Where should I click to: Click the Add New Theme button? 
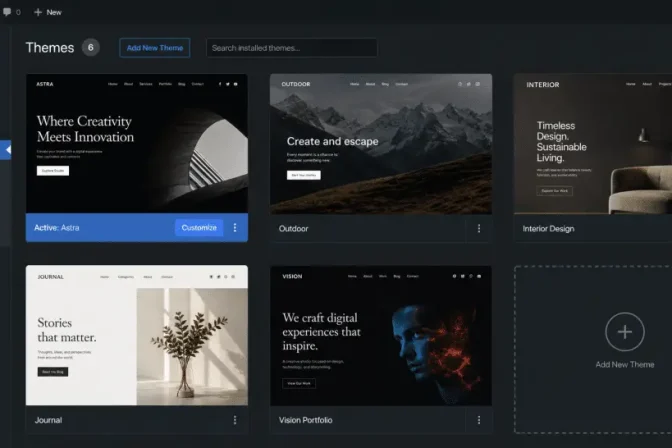click(155, 48)
